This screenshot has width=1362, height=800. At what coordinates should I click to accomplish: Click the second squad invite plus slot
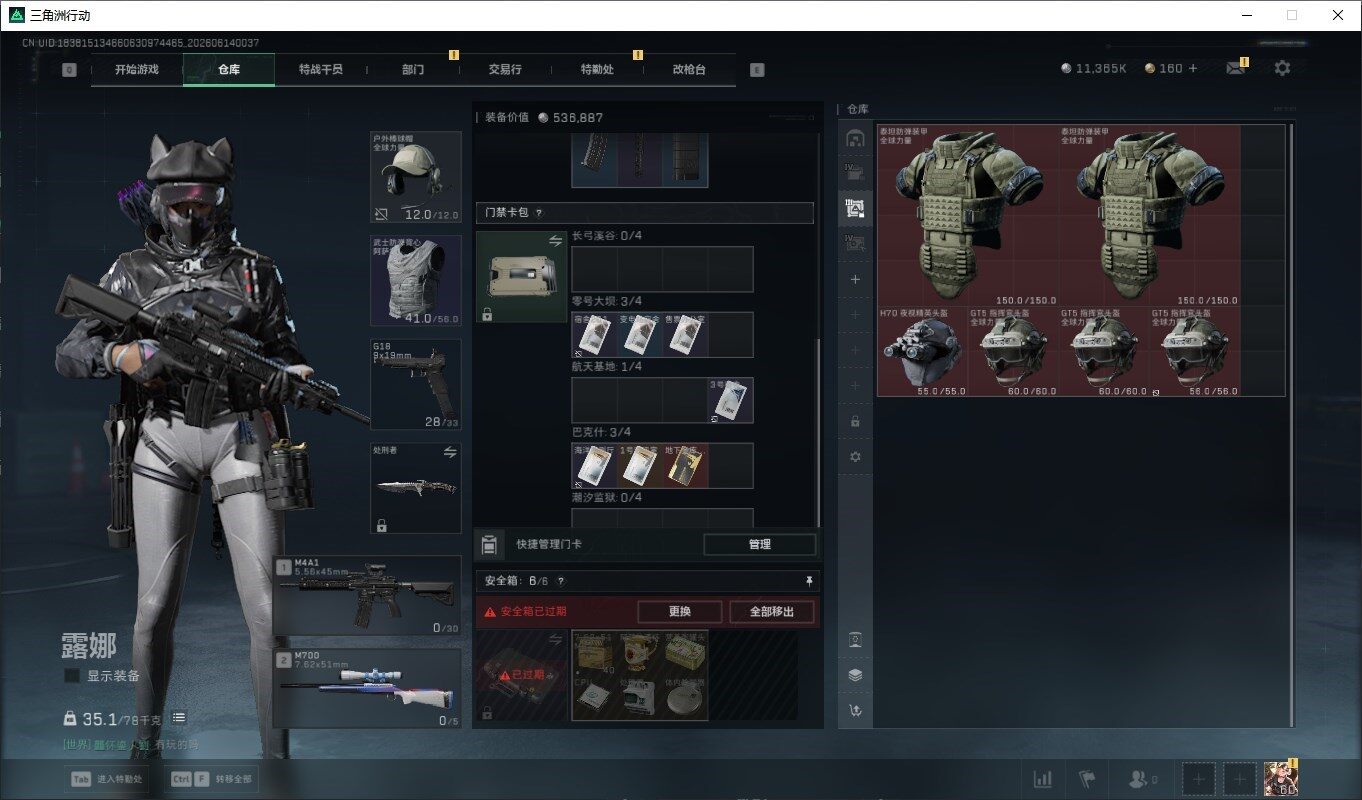click(1240, 778)
